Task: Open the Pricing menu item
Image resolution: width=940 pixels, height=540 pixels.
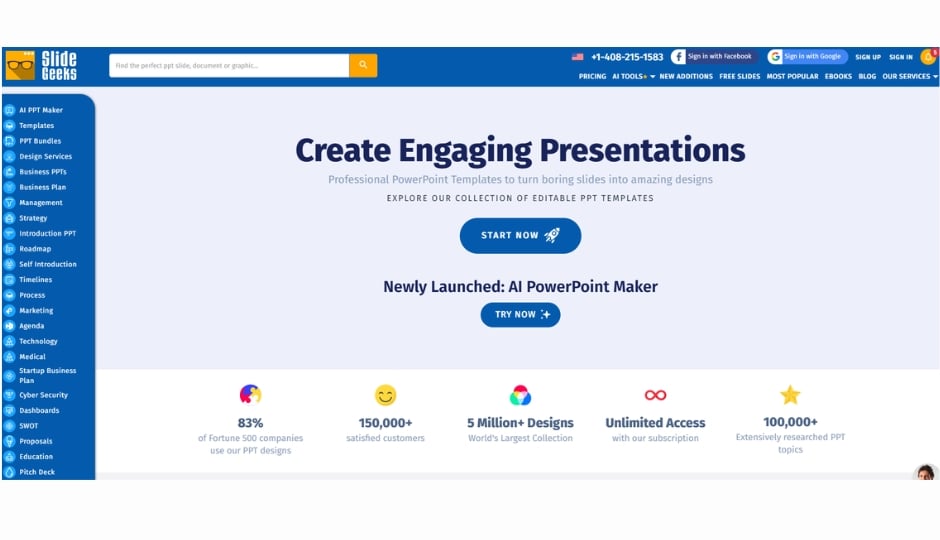Action: [x=592, y=77]
